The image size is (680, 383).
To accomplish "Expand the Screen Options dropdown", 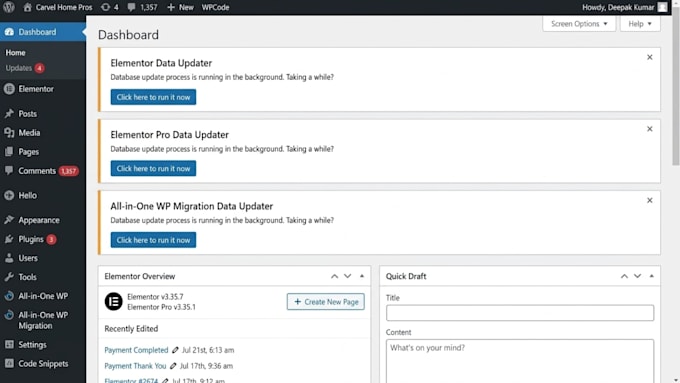I will [579, 24].
